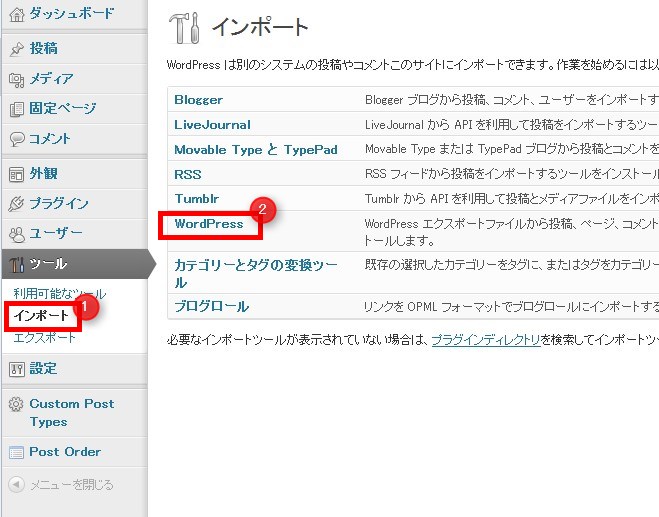
Task: Select the エクスポート submenu item
Action: click(45, 338)
